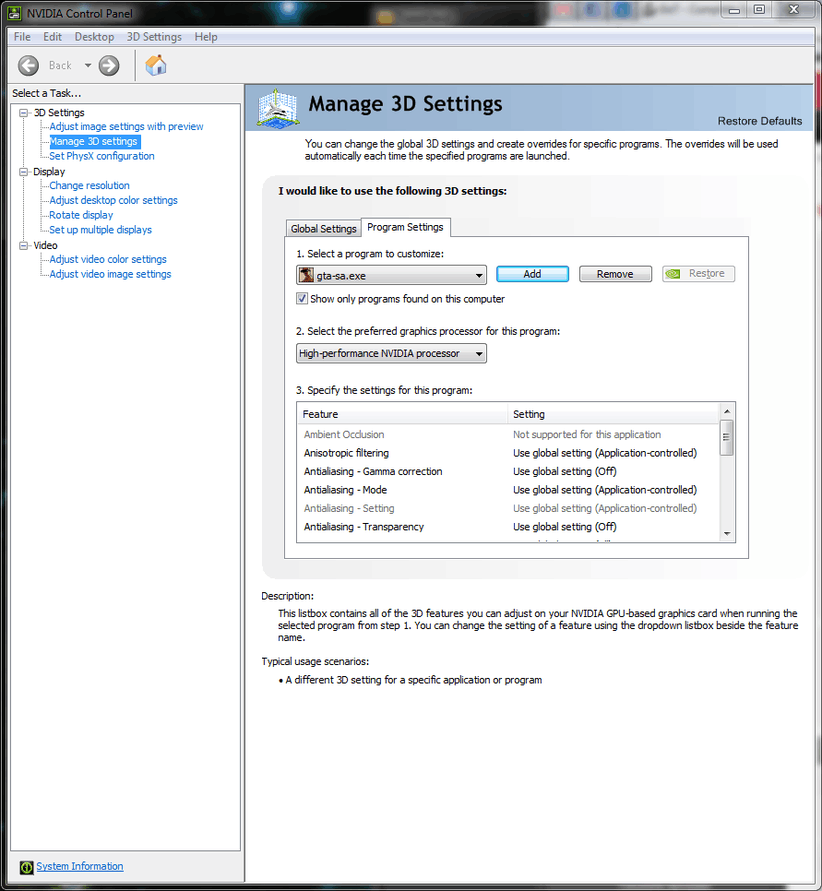Click the Feature column header
Viewport: 822px width, 891px height.
[x=402, y=414]
